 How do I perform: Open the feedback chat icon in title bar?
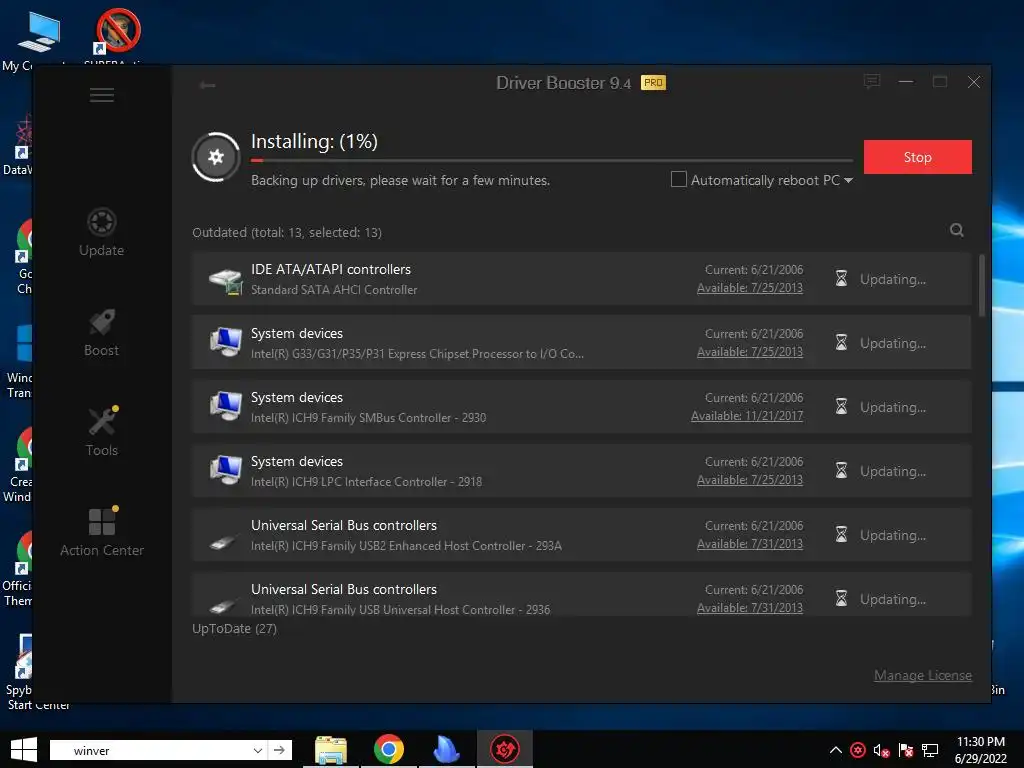872,82
